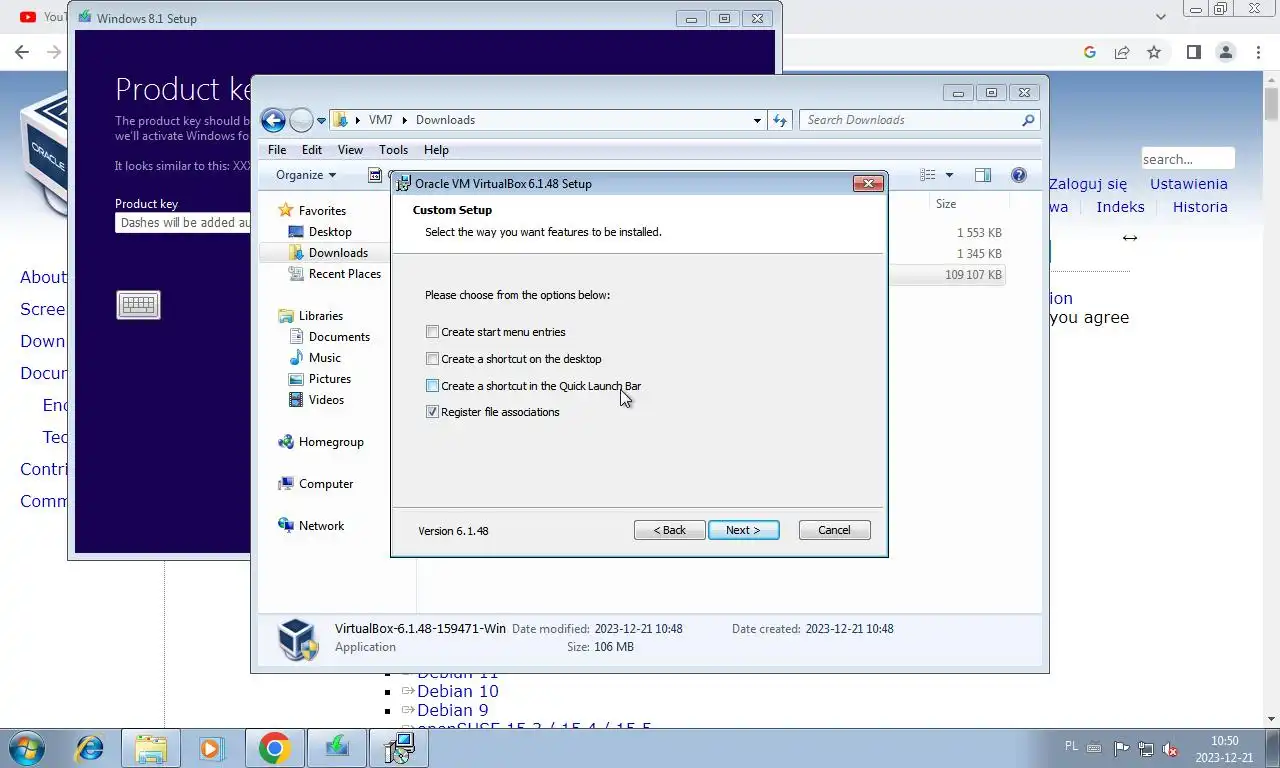This screenshot has height=768, width=1280.
Task: Click the PL language indicator in the tray
Action: coord(1072,747)
